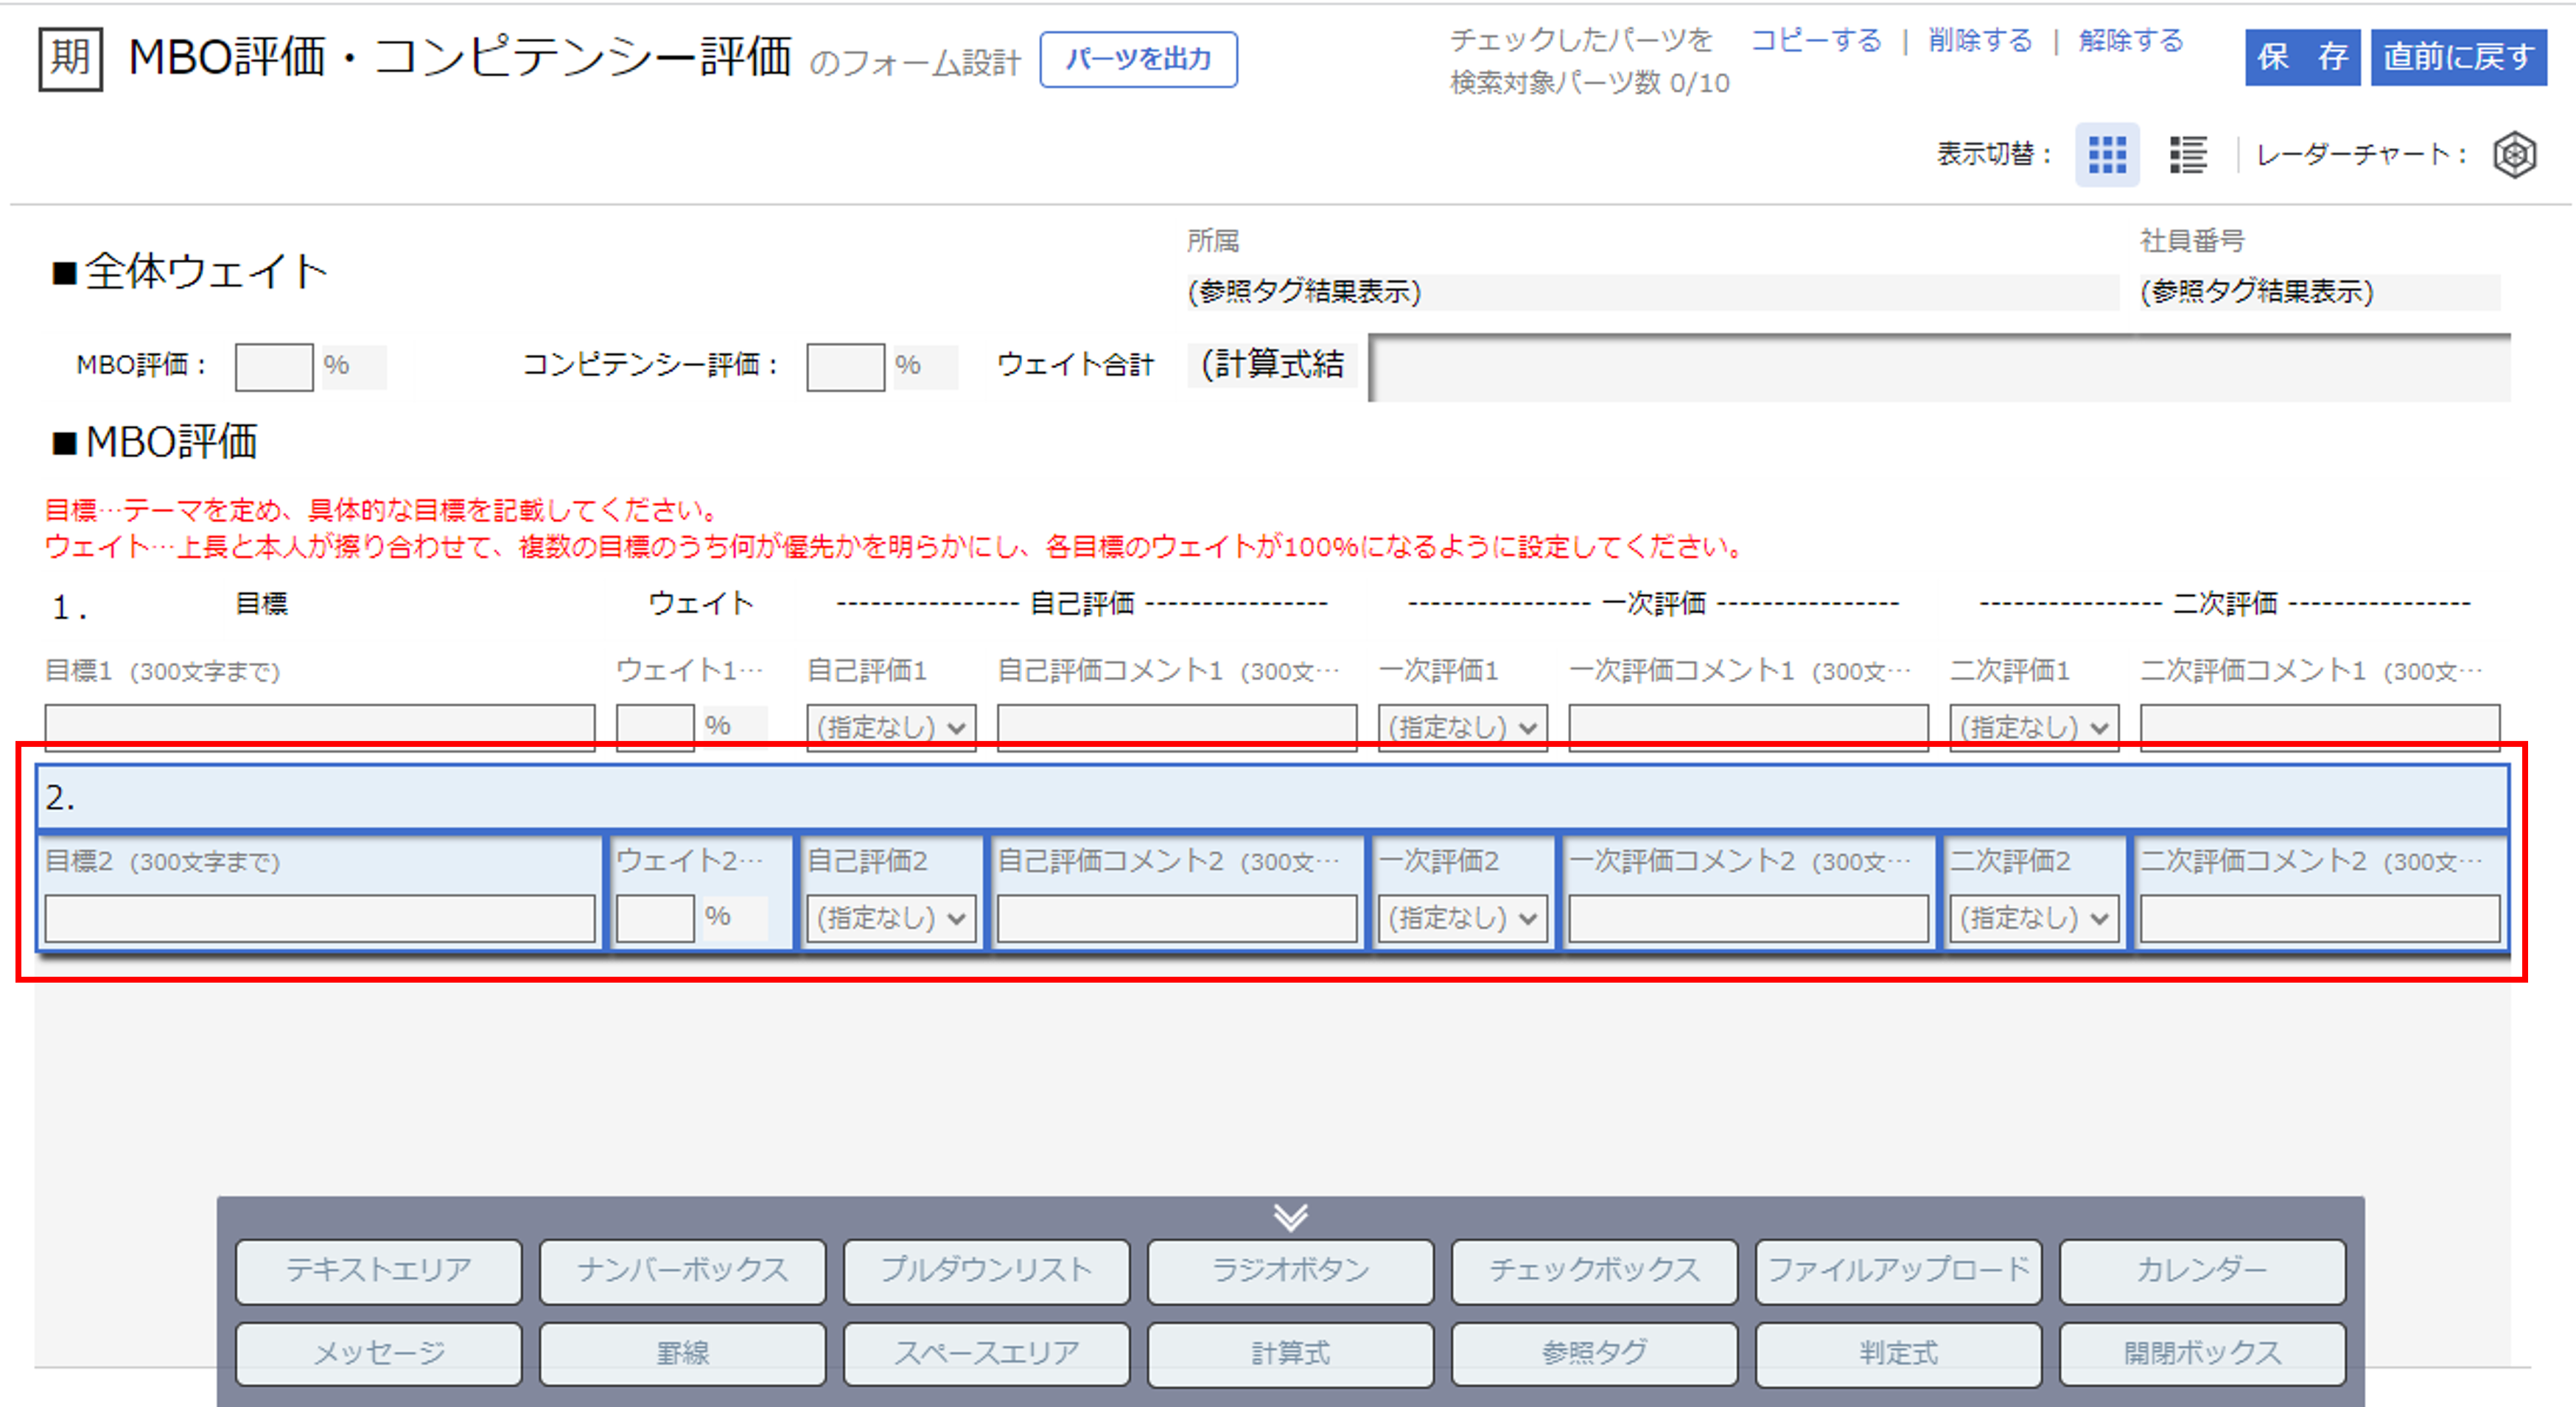Select the ナンバーボックス part tool
2576x1407 pixels.
(x=682, y=1271)
